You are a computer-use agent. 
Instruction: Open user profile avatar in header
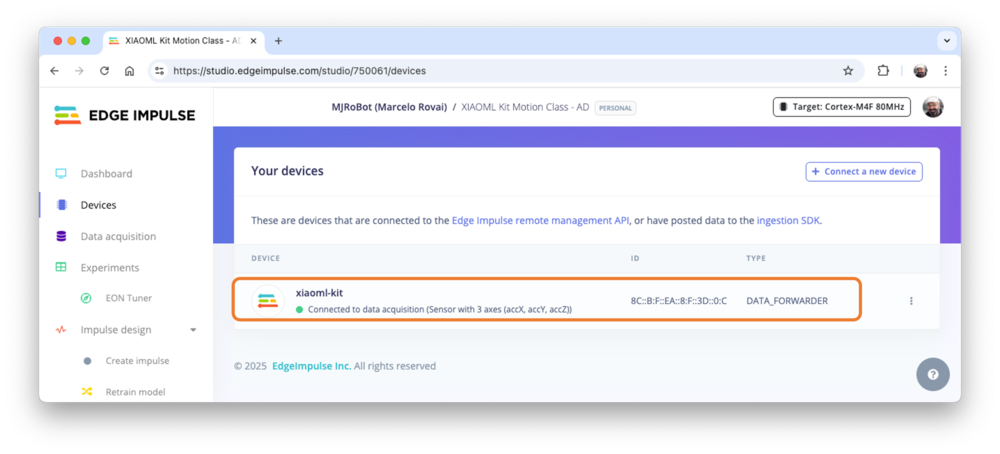coord(932,107)
